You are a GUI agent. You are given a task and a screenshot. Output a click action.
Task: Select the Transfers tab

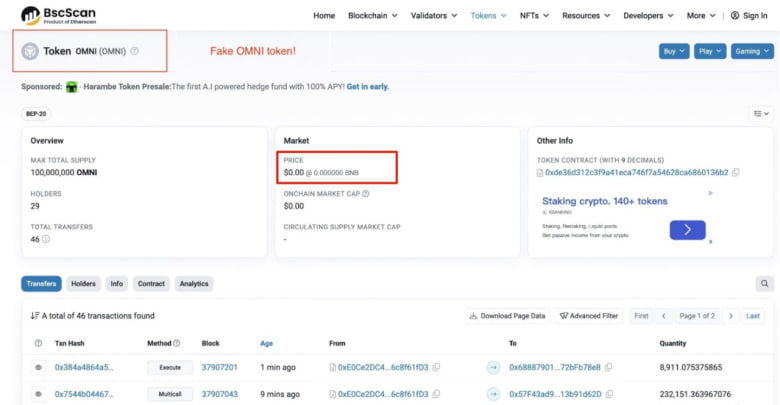click(41, 284)
